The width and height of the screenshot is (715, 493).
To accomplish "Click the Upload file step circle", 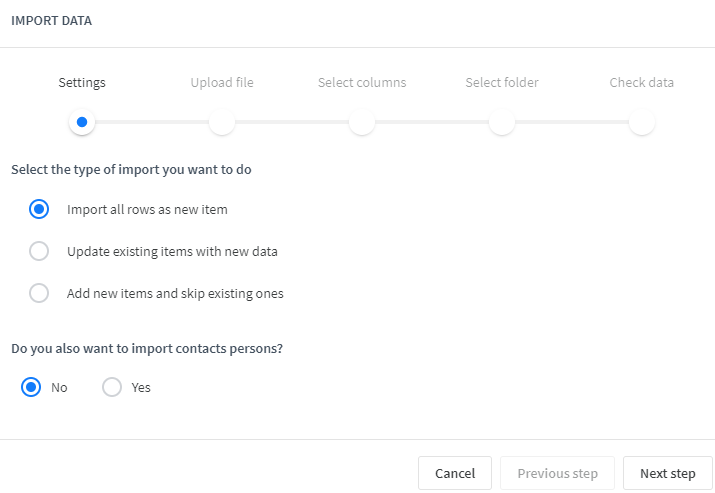I will point(222,122).
